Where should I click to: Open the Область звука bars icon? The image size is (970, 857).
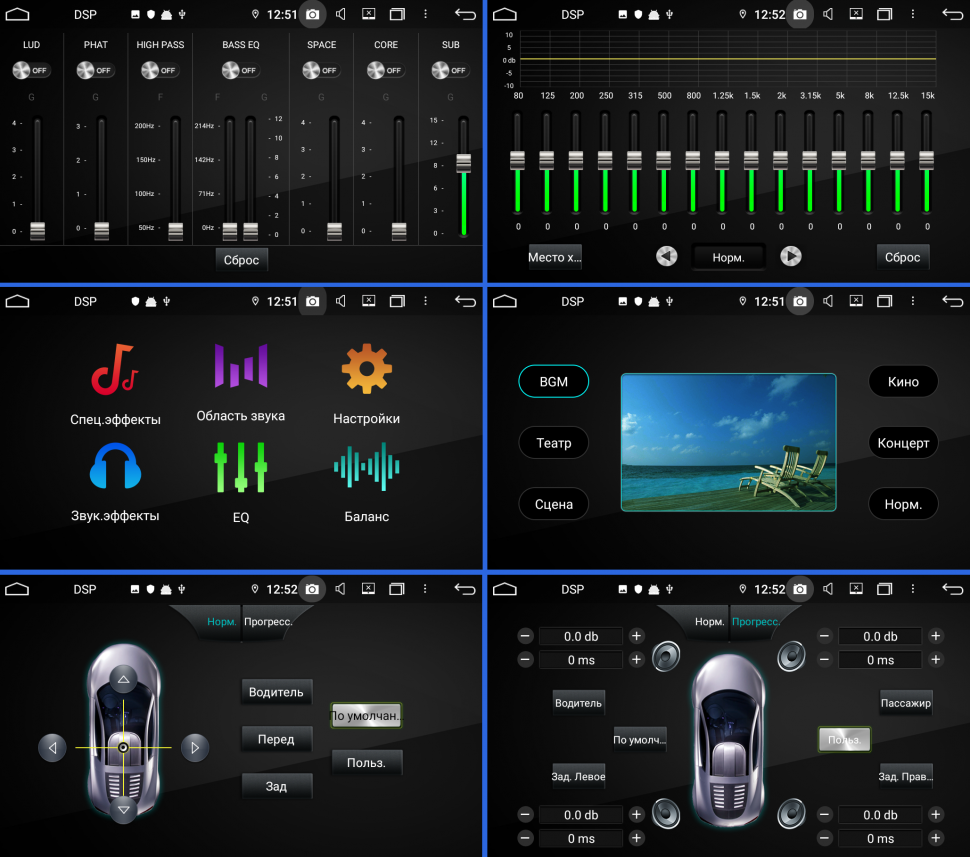(240, 366)
